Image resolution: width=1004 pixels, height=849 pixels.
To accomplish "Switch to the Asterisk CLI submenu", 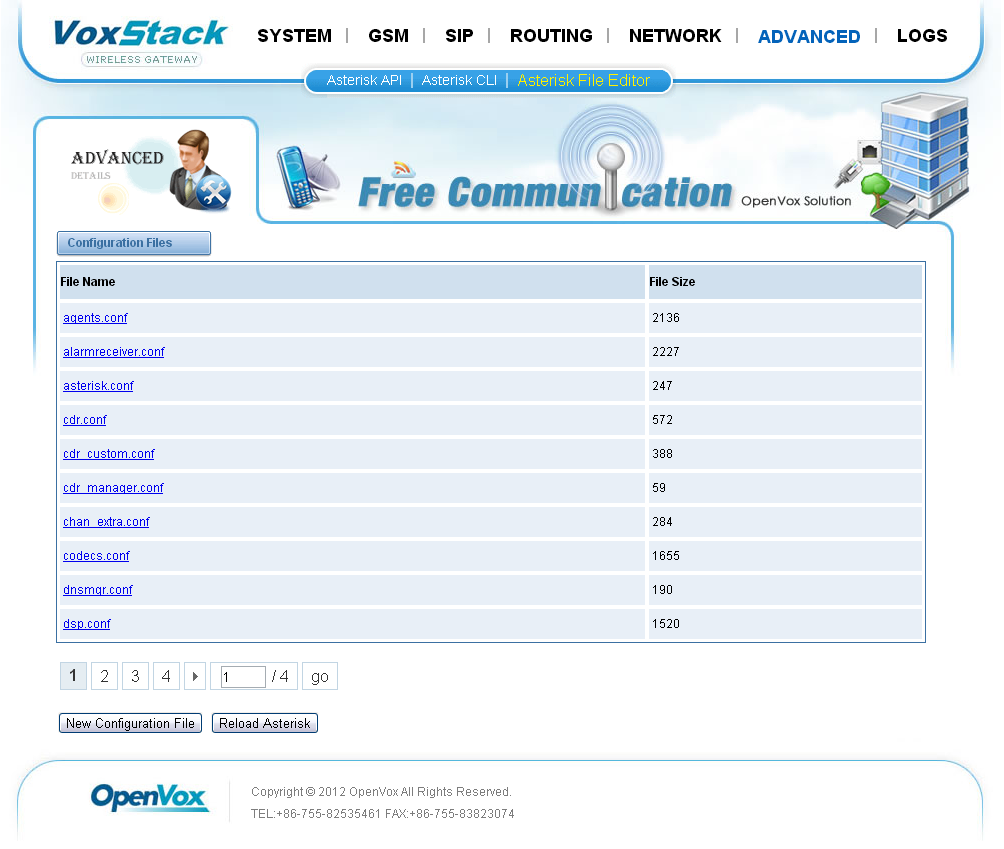I will (x=459, y=81).
